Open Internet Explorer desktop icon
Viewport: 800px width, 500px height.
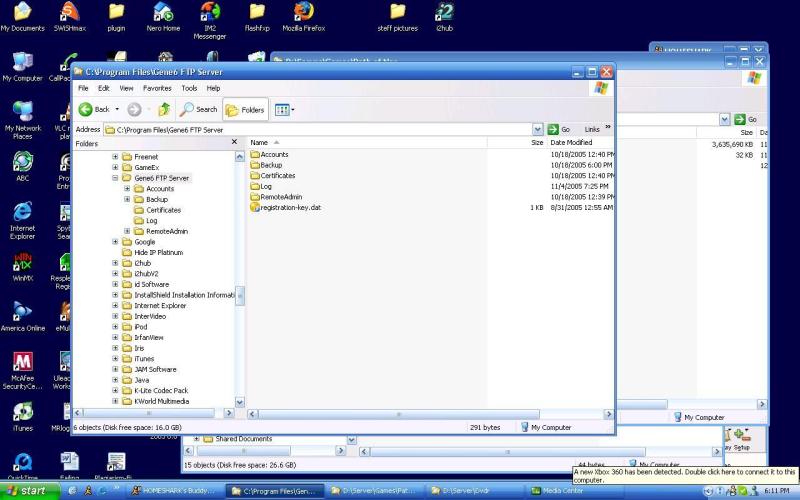[22, 220]
